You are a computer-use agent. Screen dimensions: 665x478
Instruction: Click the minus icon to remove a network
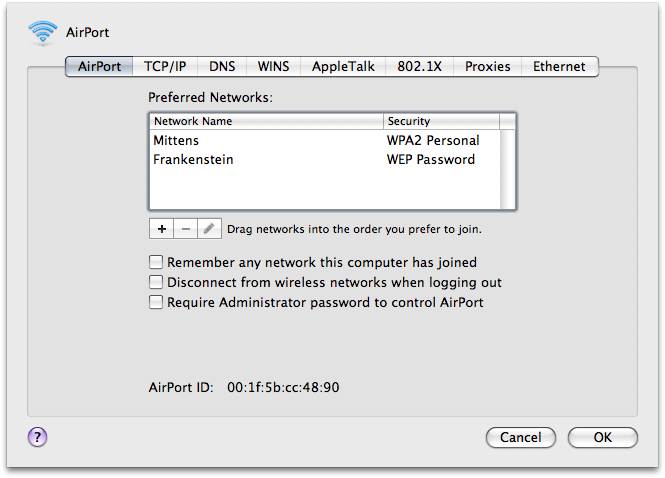pyautogui.click(x=186, y=229)
